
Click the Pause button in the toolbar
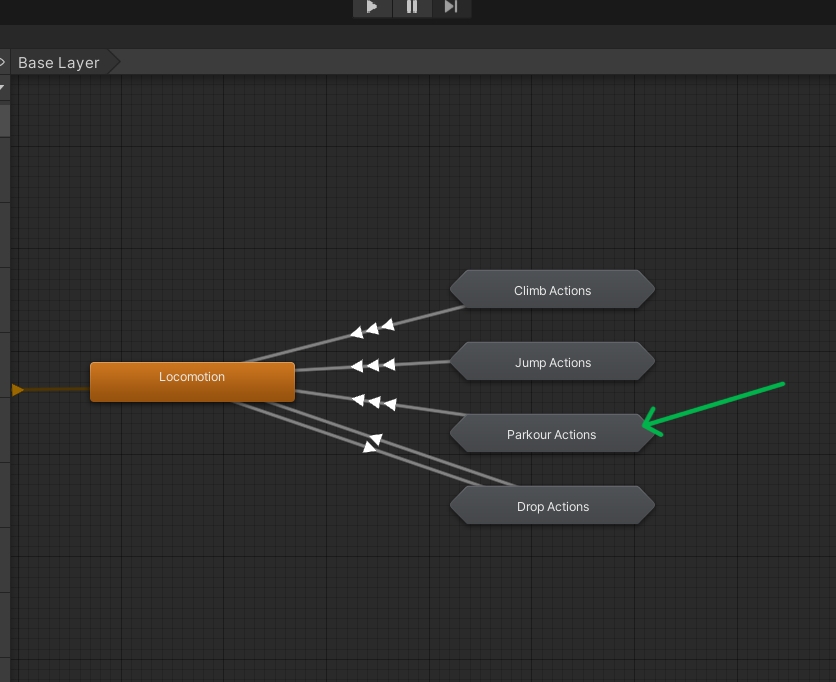pos(411,7)
